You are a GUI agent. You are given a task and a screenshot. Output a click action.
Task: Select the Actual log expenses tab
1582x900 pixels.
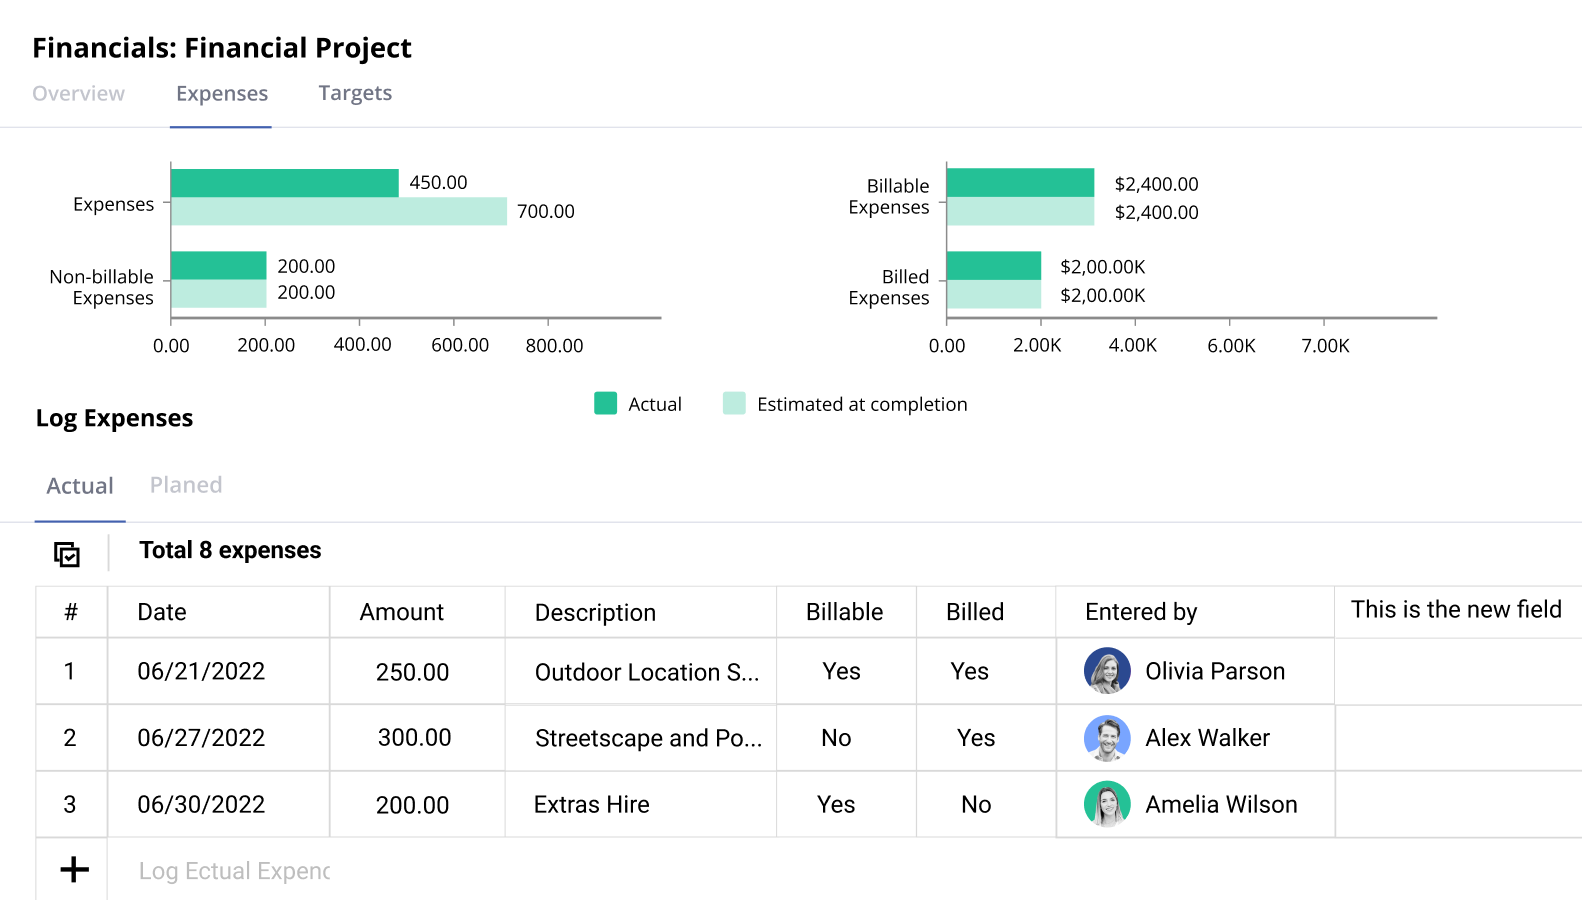(x=80, y=486)
